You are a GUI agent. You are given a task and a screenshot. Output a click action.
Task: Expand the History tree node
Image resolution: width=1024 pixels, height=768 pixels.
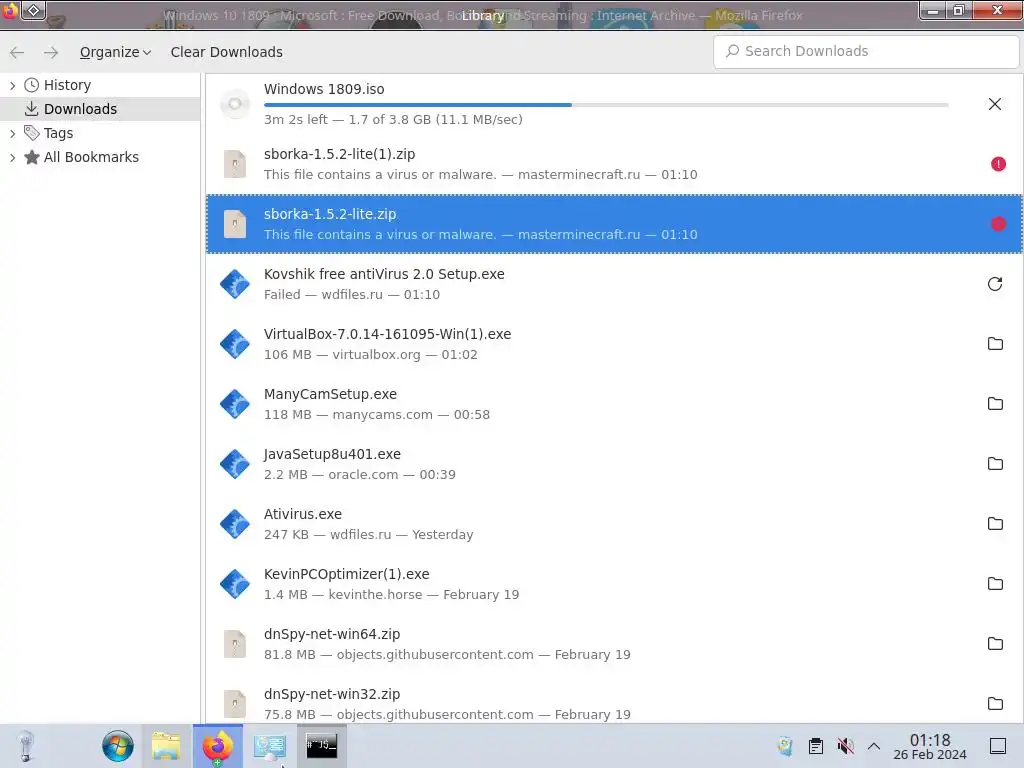point(12,85)
